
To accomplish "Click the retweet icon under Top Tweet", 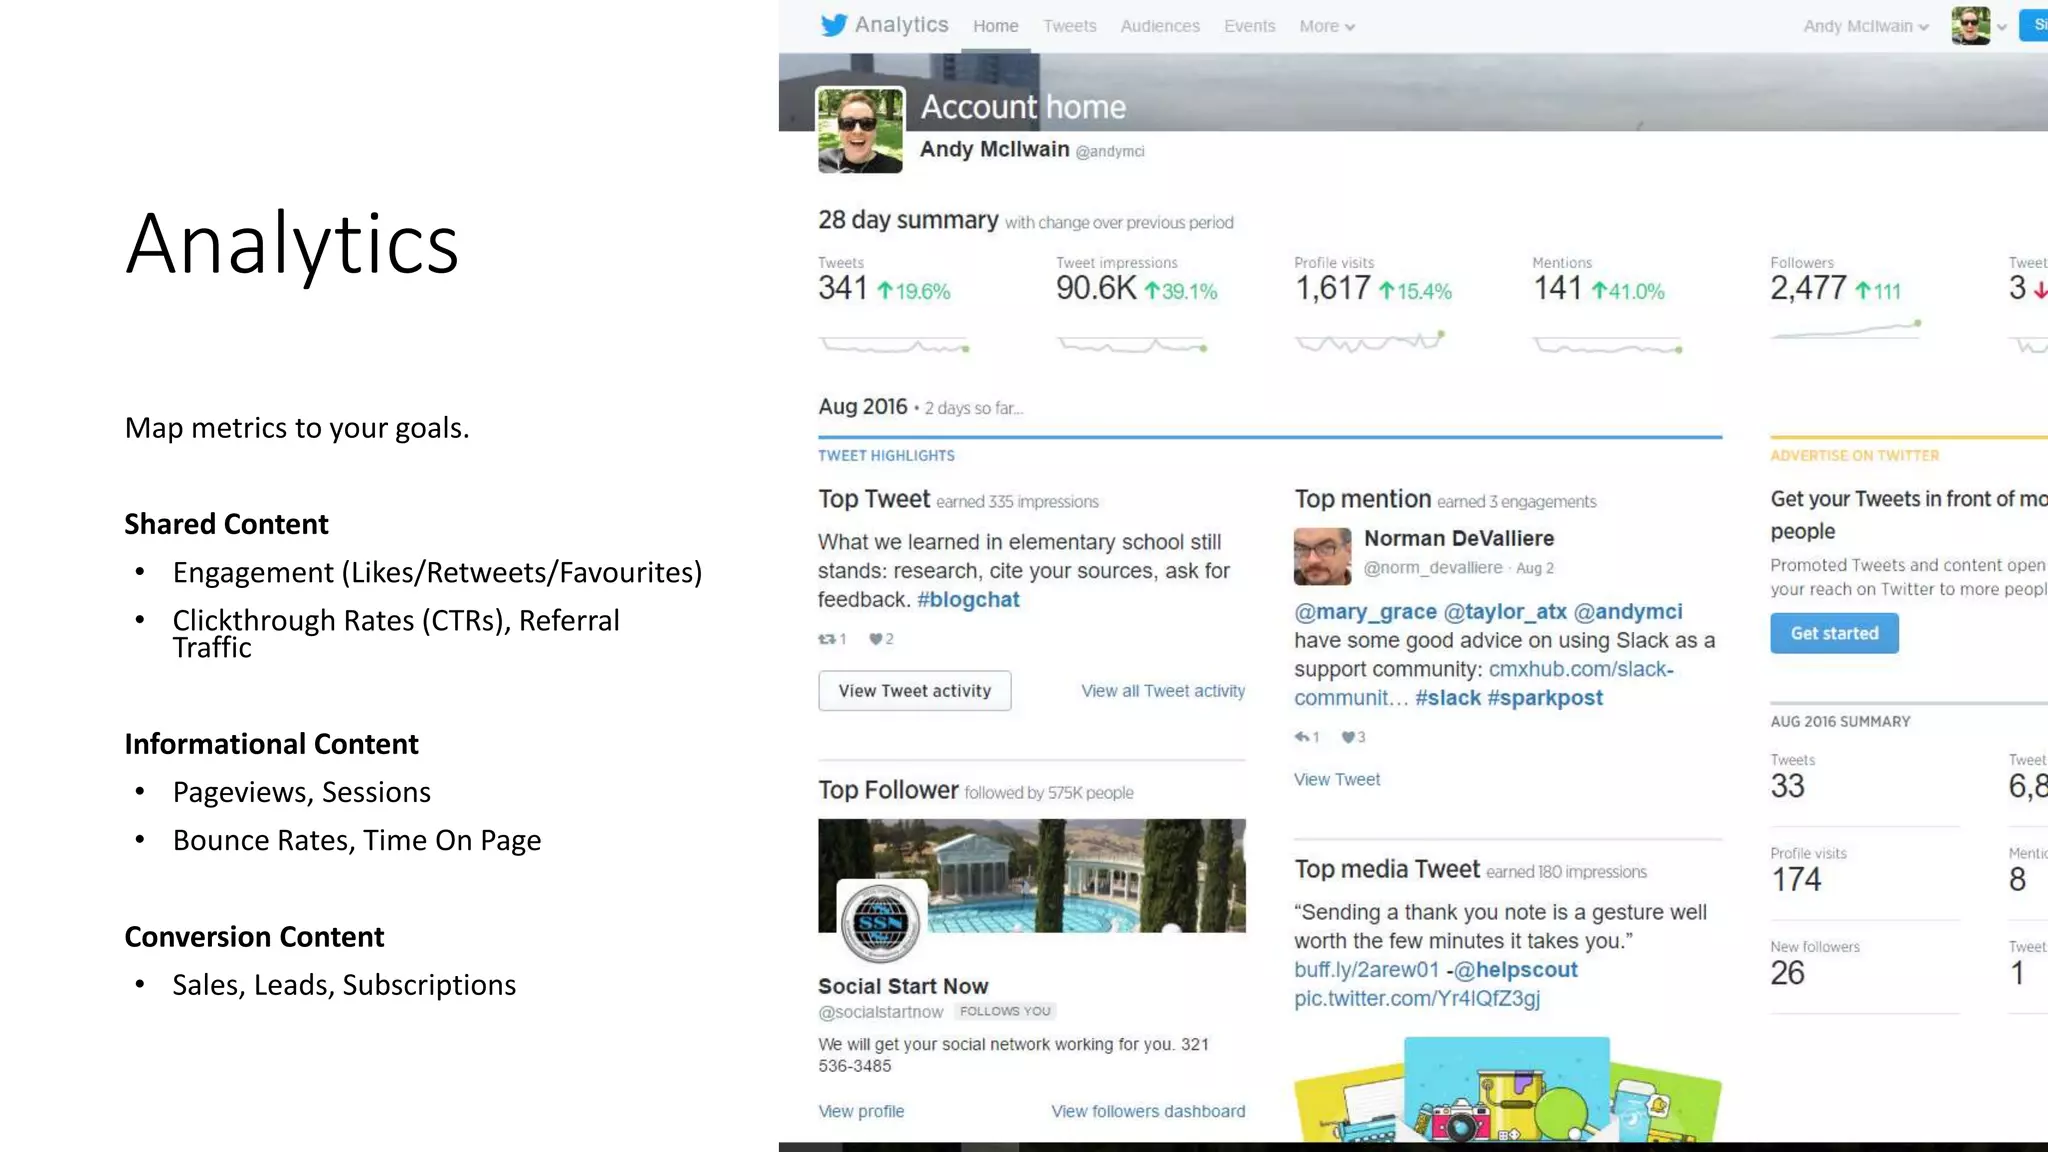I will 826,639.
